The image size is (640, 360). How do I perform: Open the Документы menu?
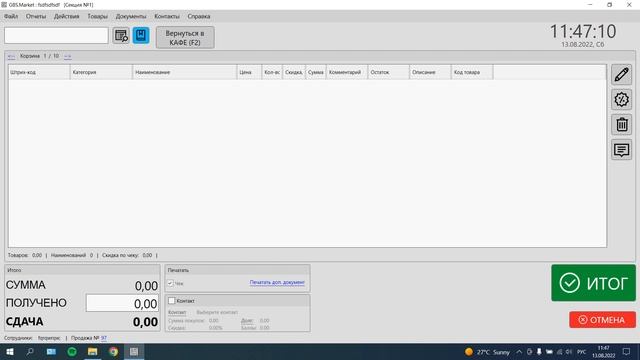131,16
